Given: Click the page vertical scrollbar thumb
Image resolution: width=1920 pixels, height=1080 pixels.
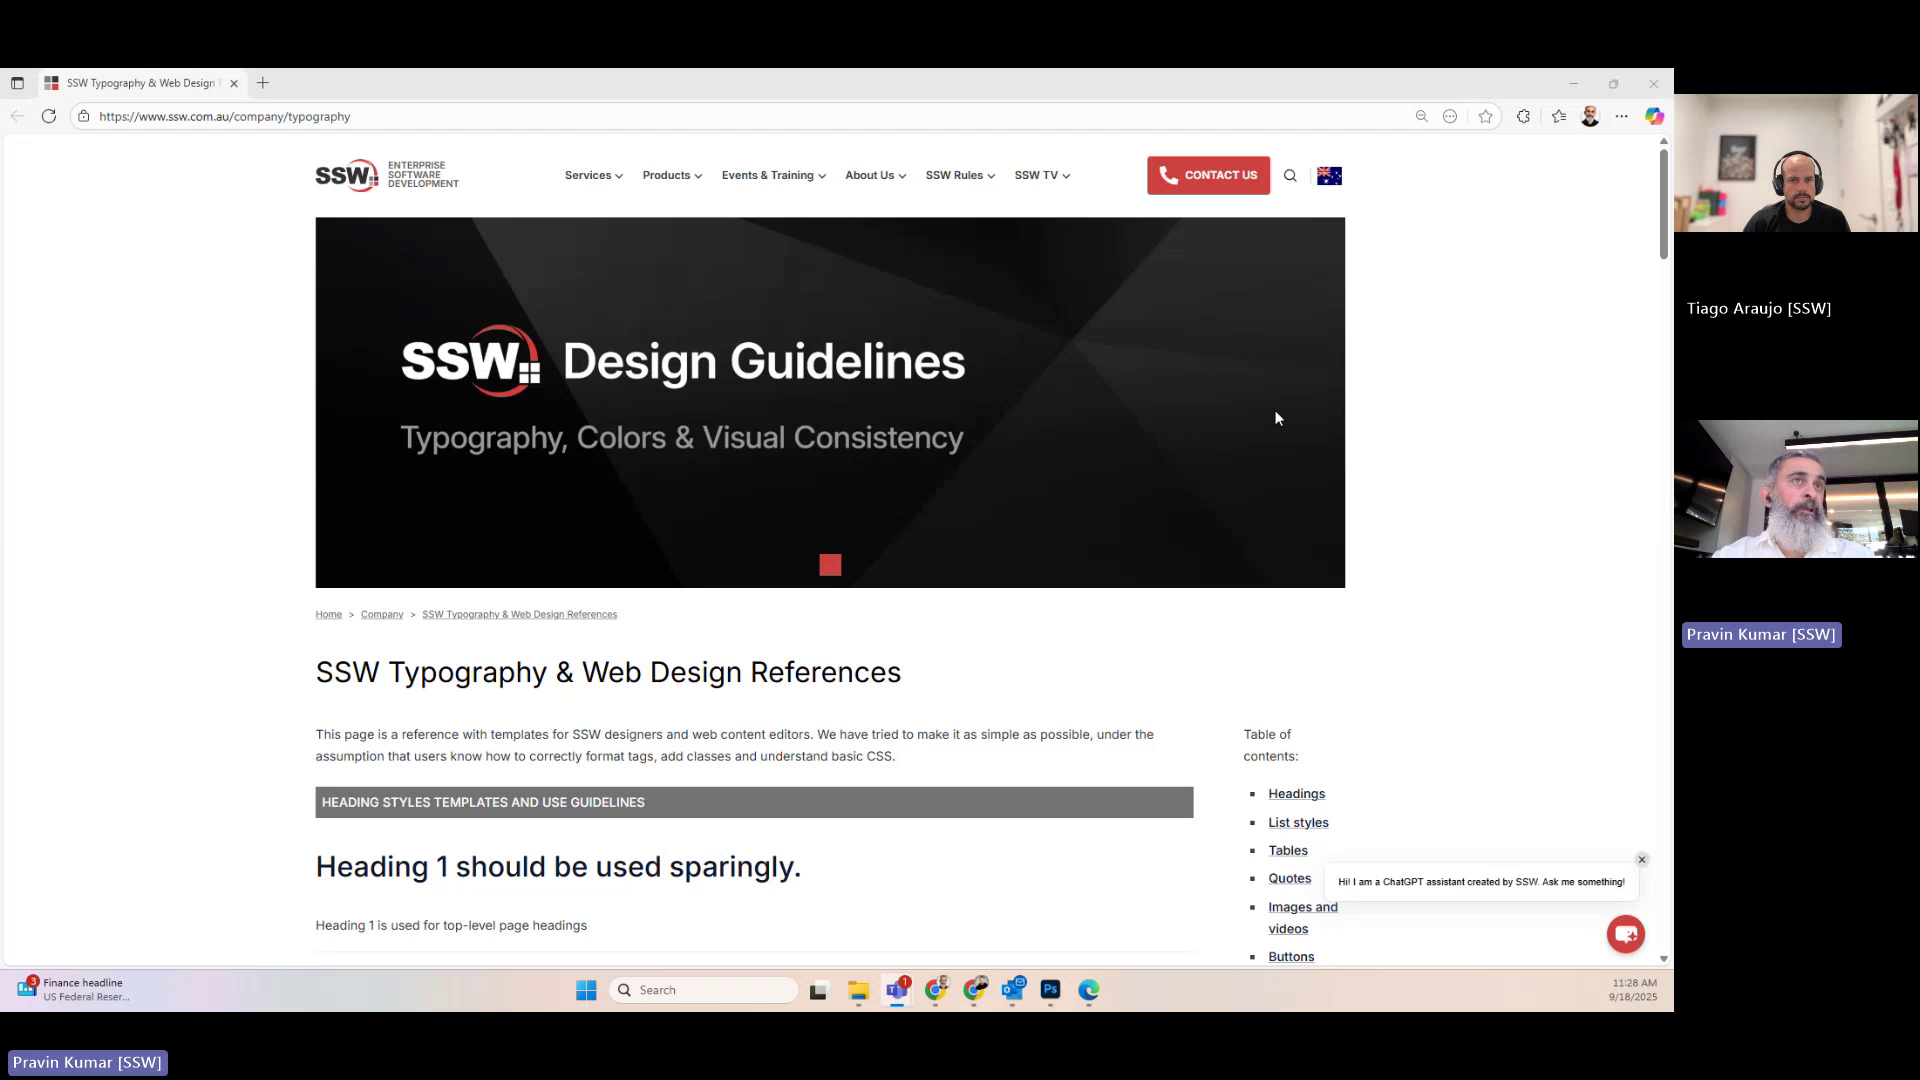Looking at the screenshot, I should coord(1663,204).
